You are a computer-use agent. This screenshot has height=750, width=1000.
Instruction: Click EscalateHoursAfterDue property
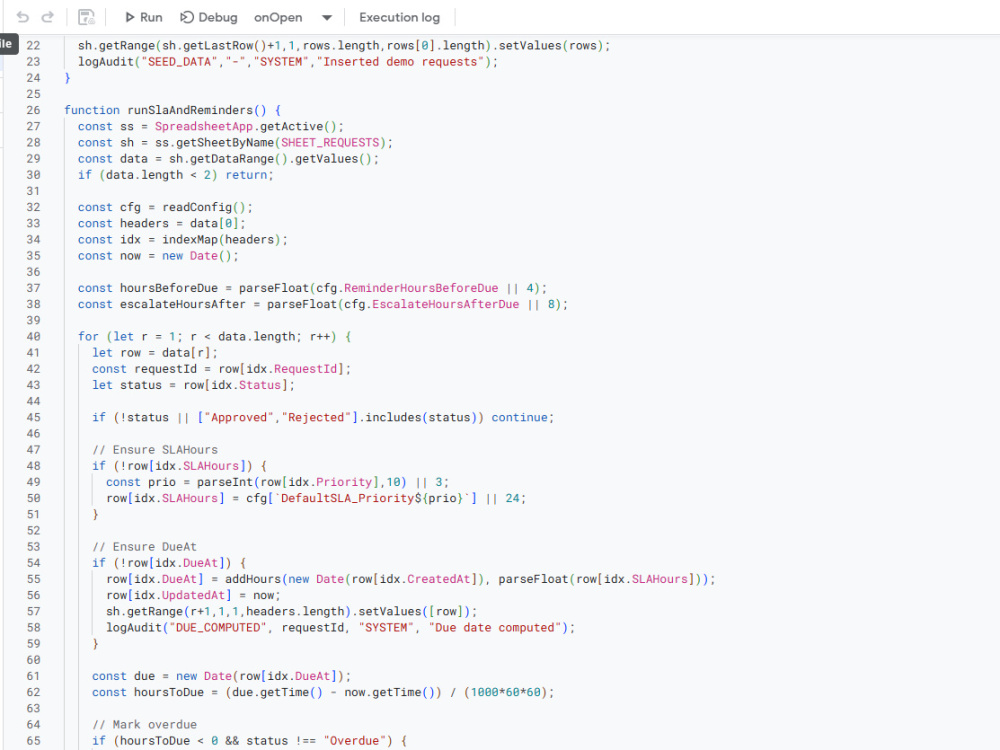(x=446, y=304)
